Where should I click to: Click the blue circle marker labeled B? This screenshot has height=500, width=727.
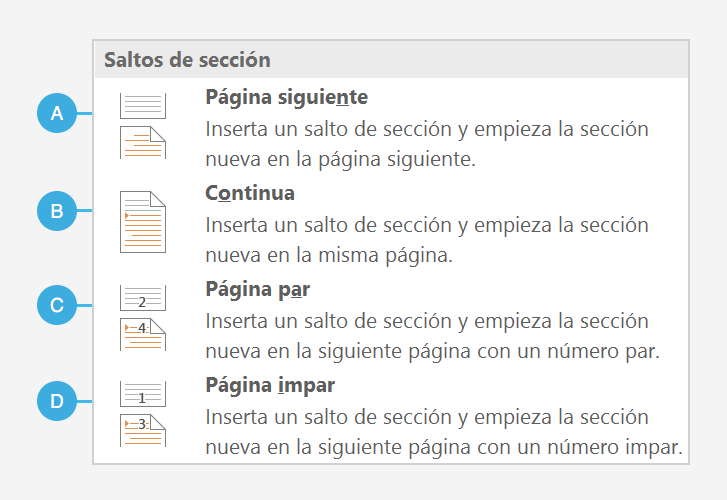click(x=57, y=211)
